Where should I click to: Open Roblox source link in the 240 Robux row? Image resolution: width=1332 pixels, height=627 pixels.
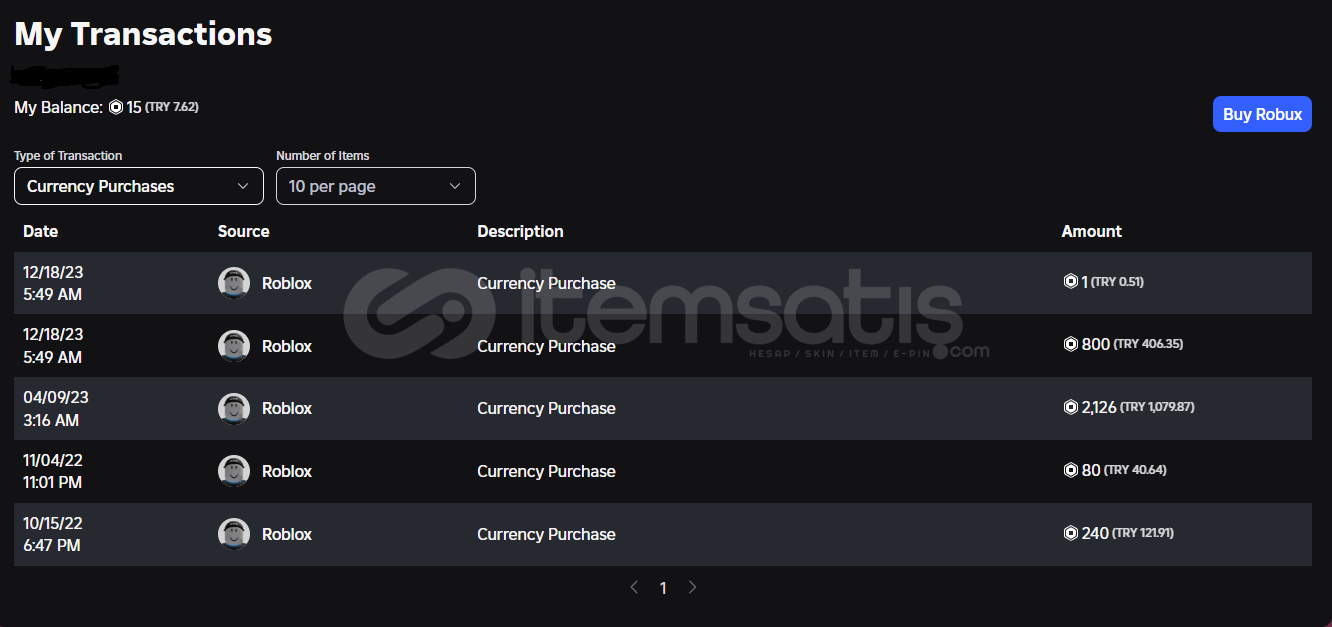point(287,534)
